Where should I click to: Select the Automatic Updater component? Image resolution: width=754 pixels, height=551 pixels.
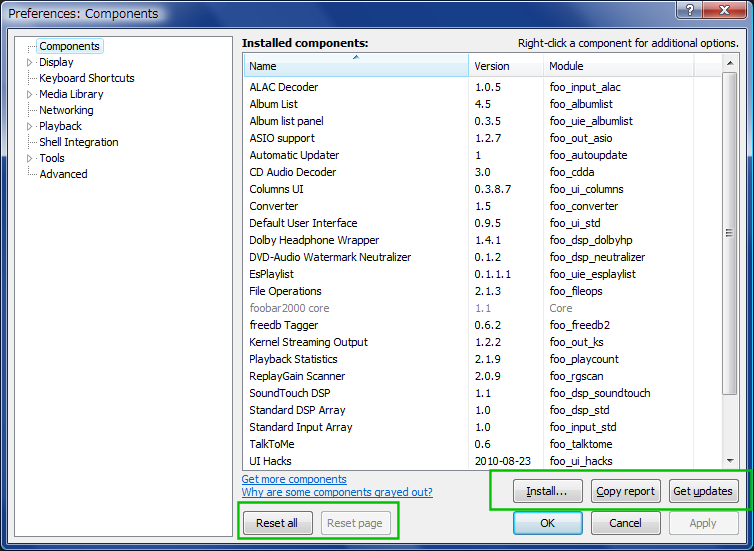point(483,155)
